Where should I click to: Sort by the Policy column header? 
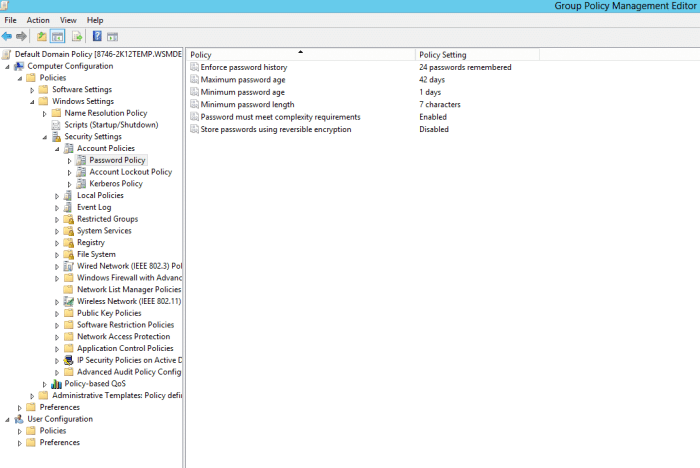pyautogui.click(x=301, y=55)
